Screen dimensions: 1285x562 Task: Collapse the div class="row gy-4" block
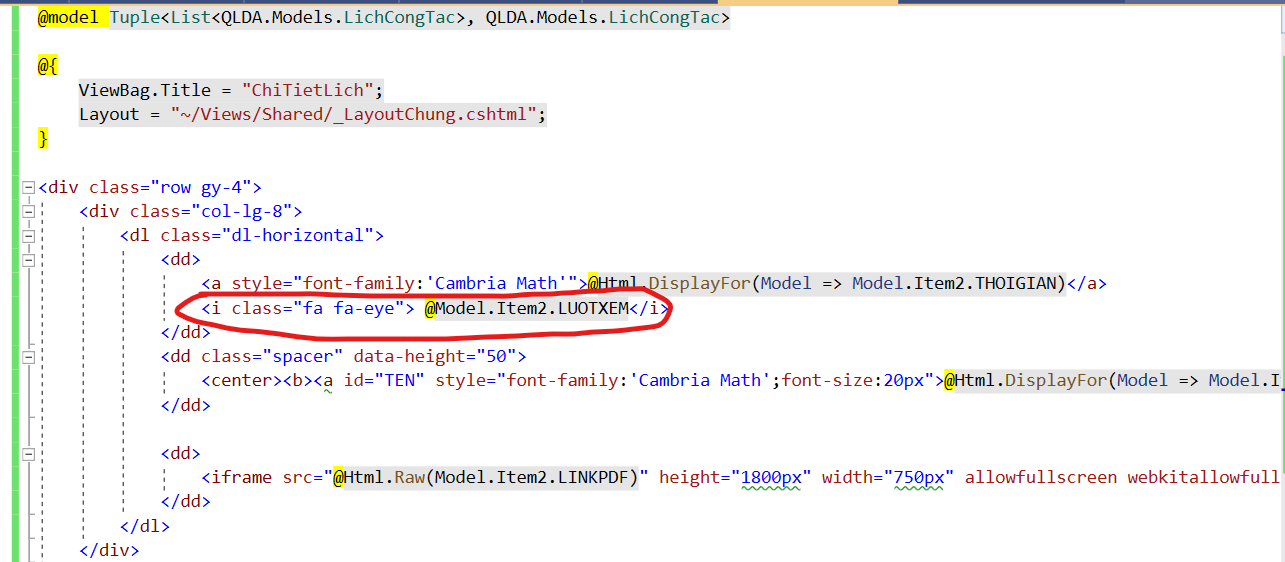click(x=29, y=187)
